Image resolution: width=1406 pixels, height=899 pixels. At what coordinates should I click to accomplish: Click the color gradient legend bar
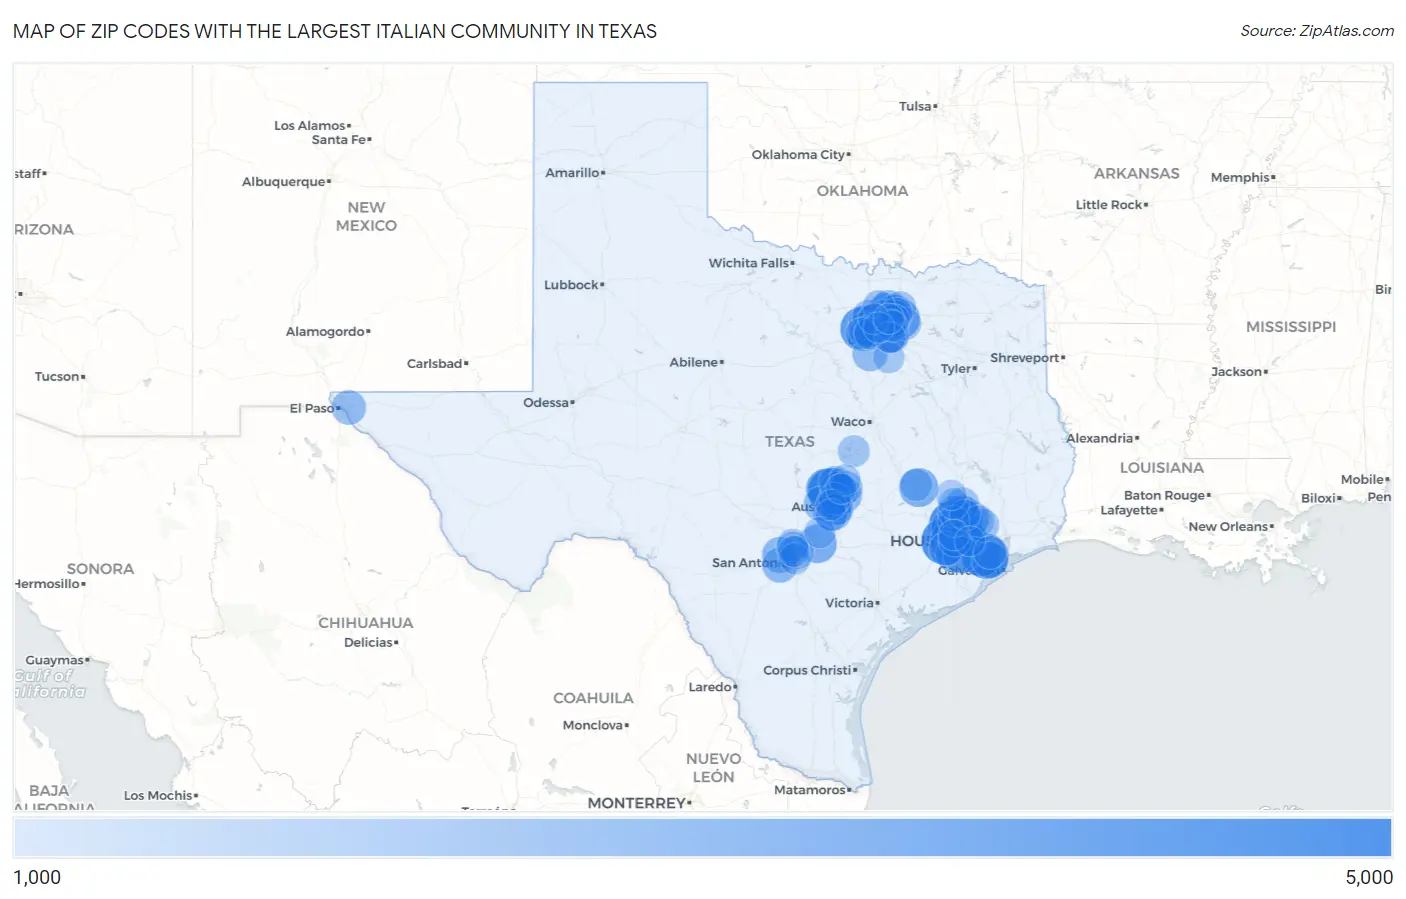click(703, 837)
